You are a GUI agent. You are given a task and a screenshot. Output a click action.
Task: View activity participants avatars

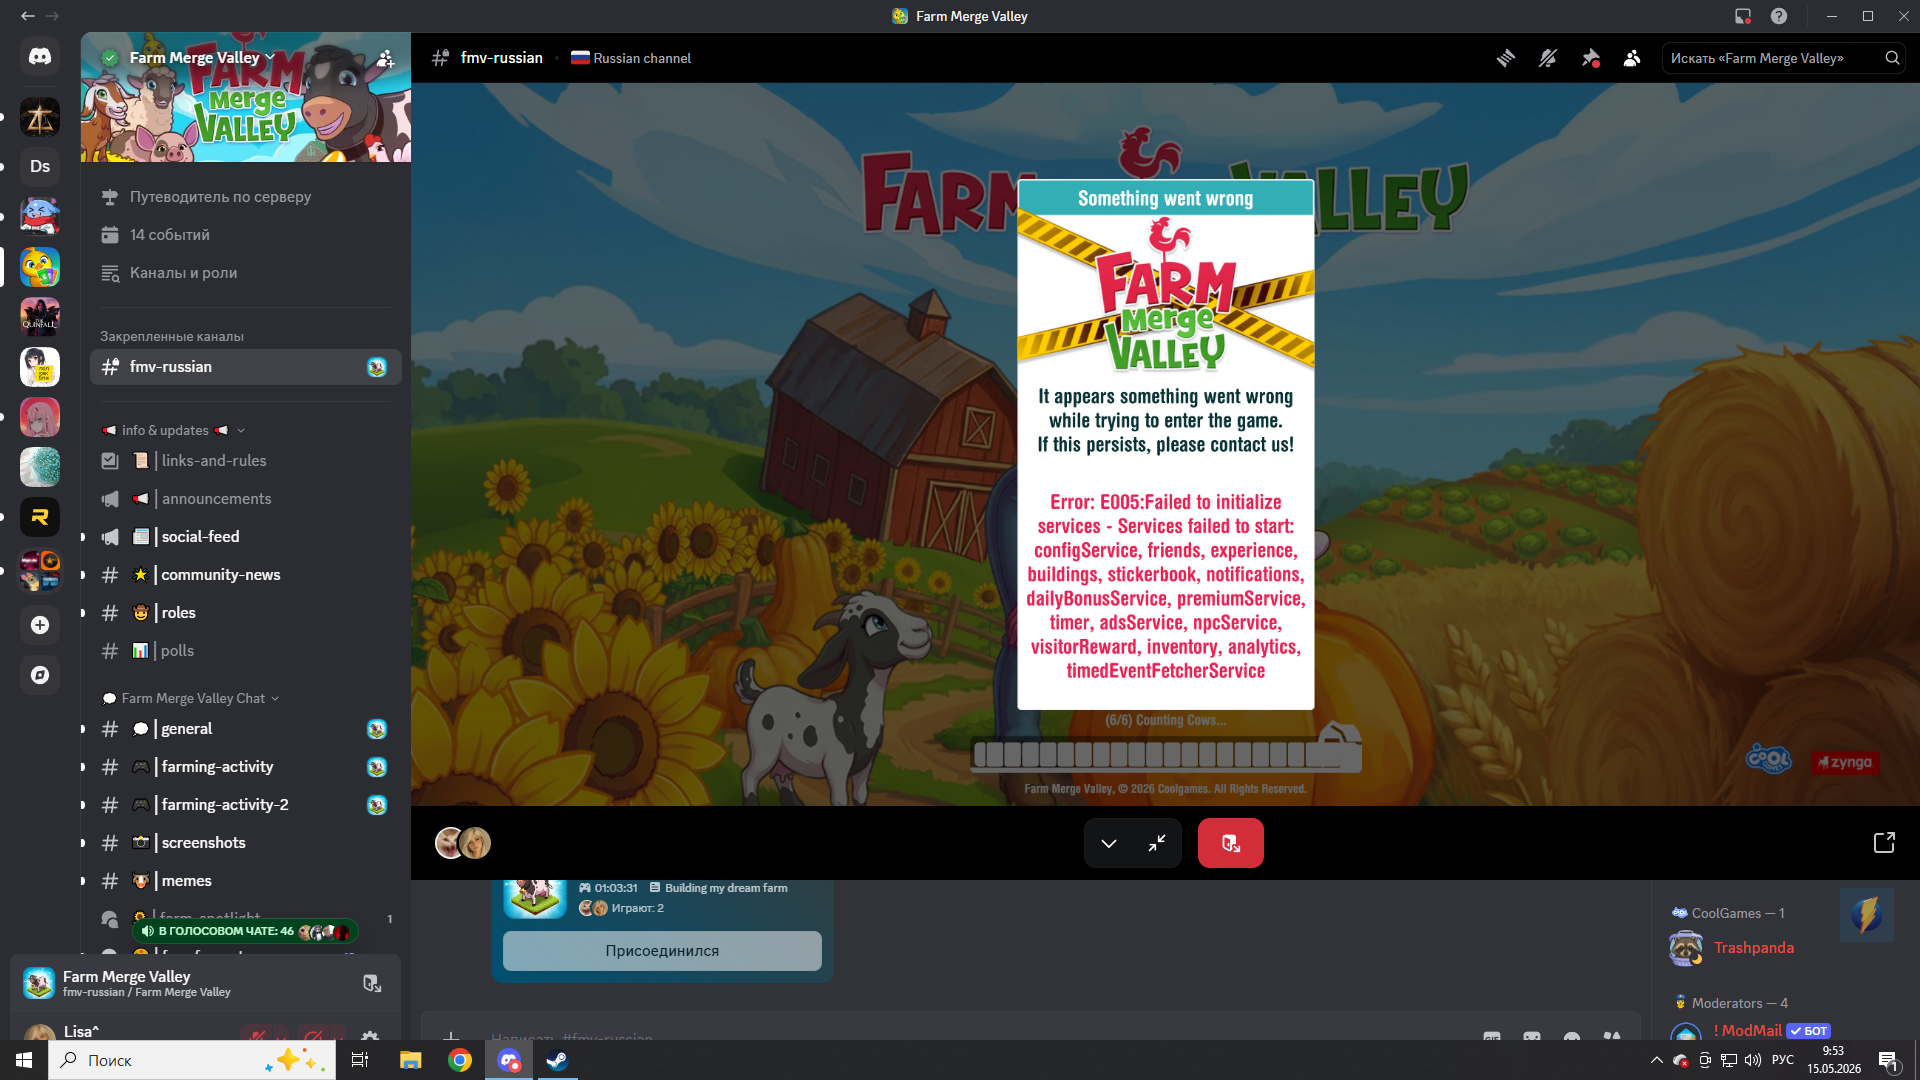(463, 843)
